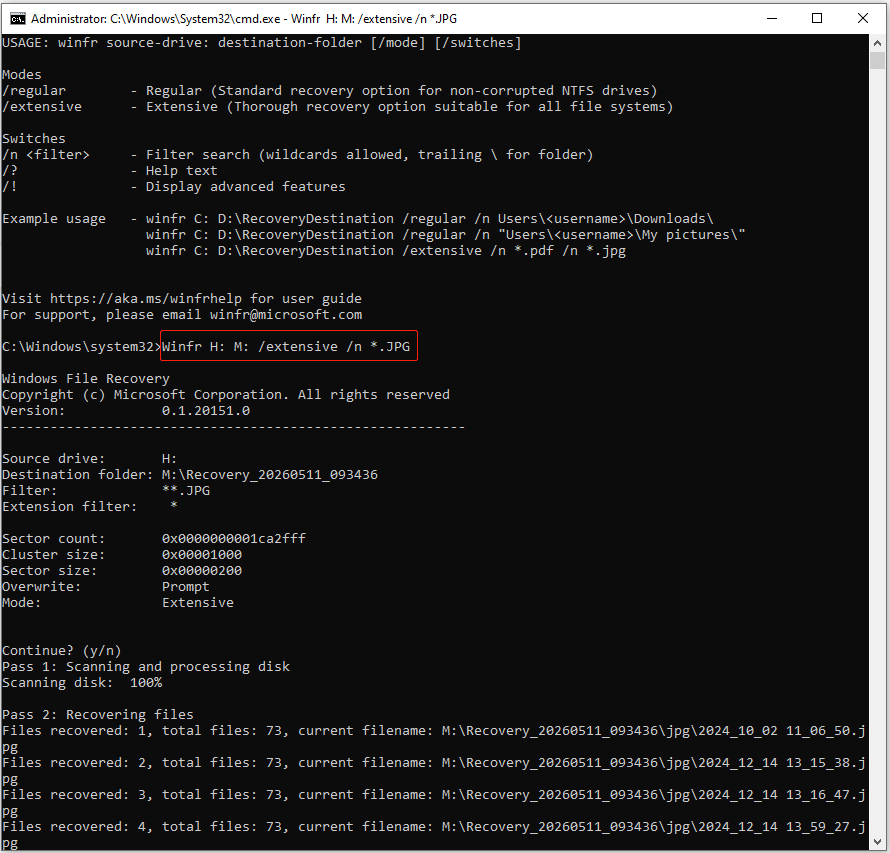Click version number '0.1.20151.0'
The width and height of the screenshot is (890, 853).
(205, 410)
